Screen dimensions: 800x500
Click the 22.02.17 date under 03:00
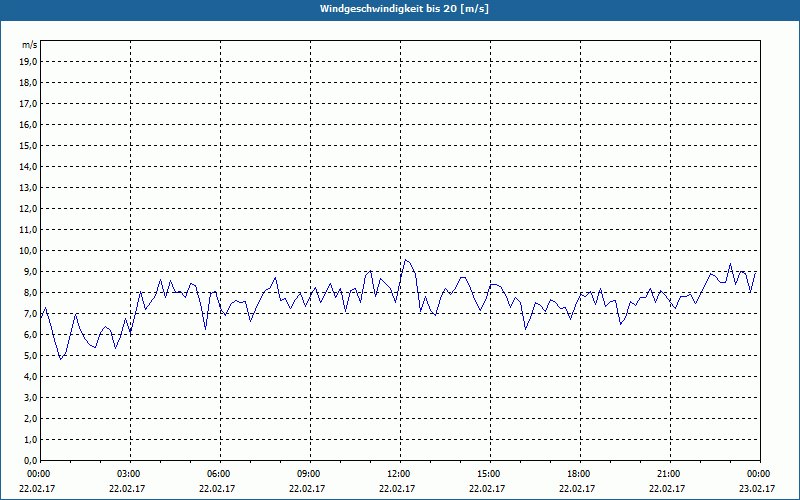127,488
